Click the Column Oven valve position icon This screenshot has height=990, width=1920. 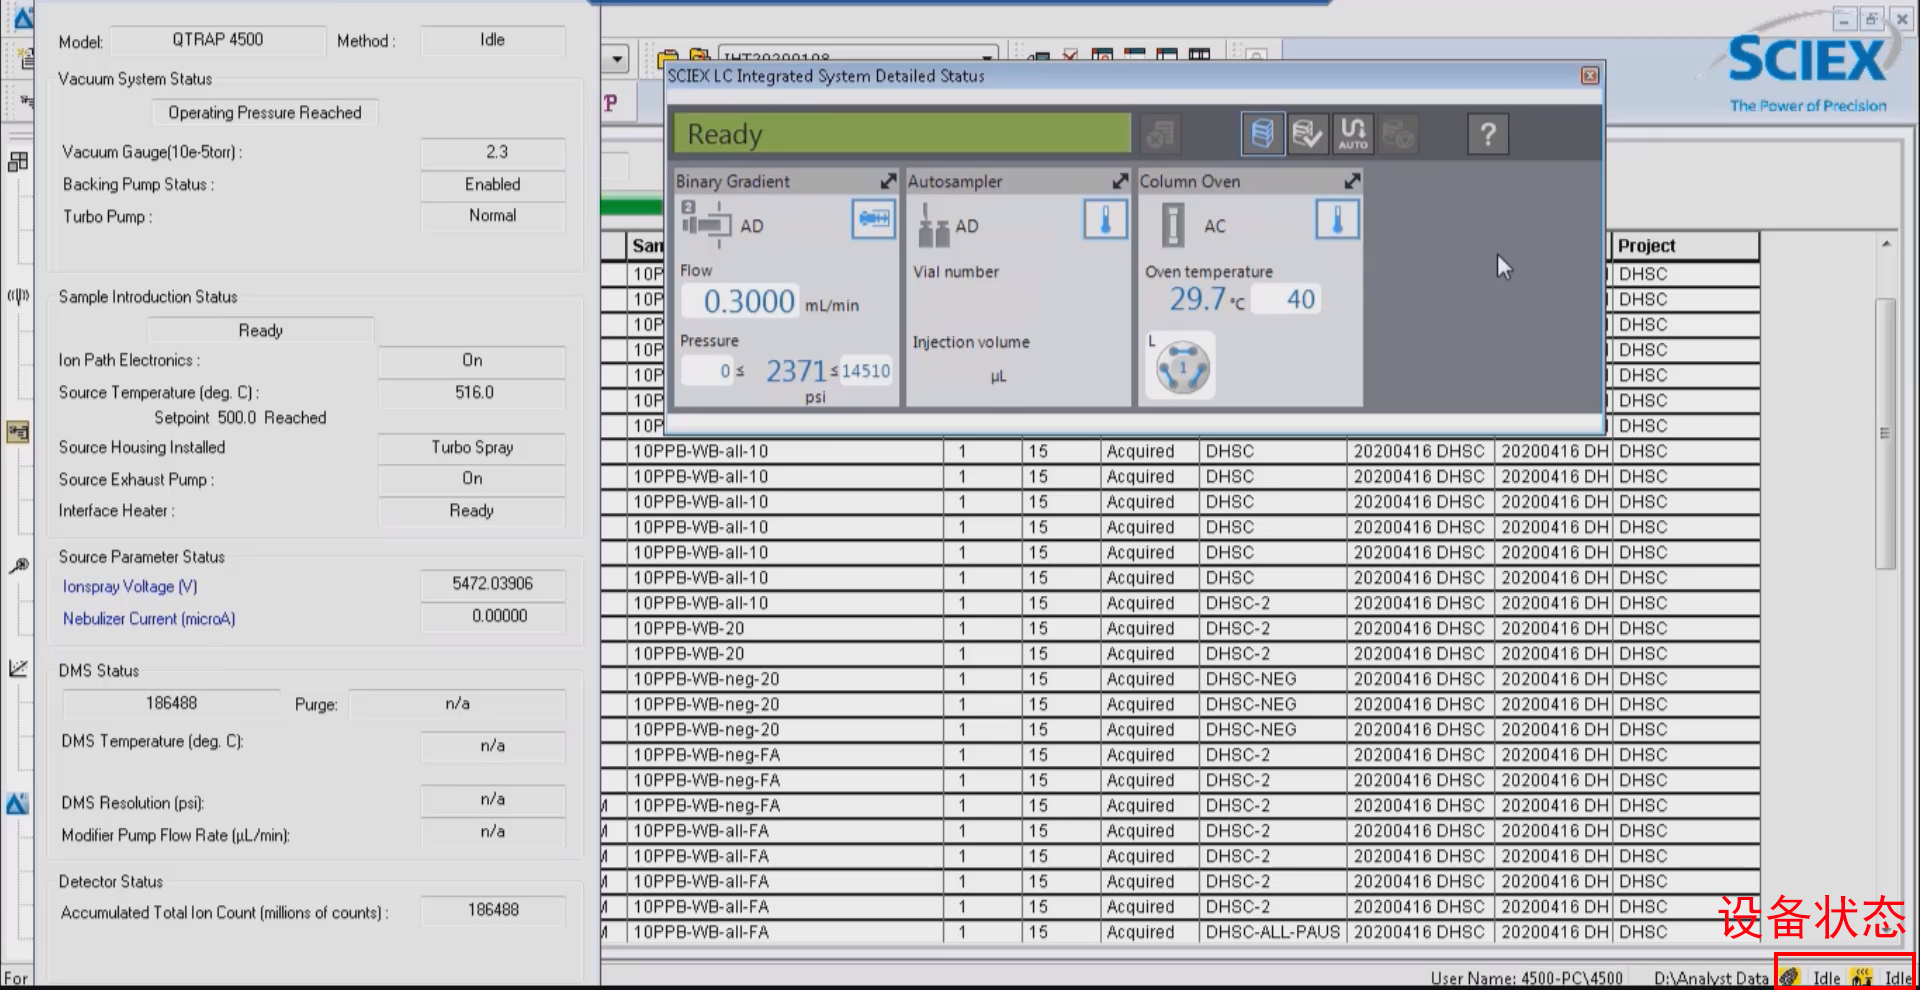coord(1182,368)
